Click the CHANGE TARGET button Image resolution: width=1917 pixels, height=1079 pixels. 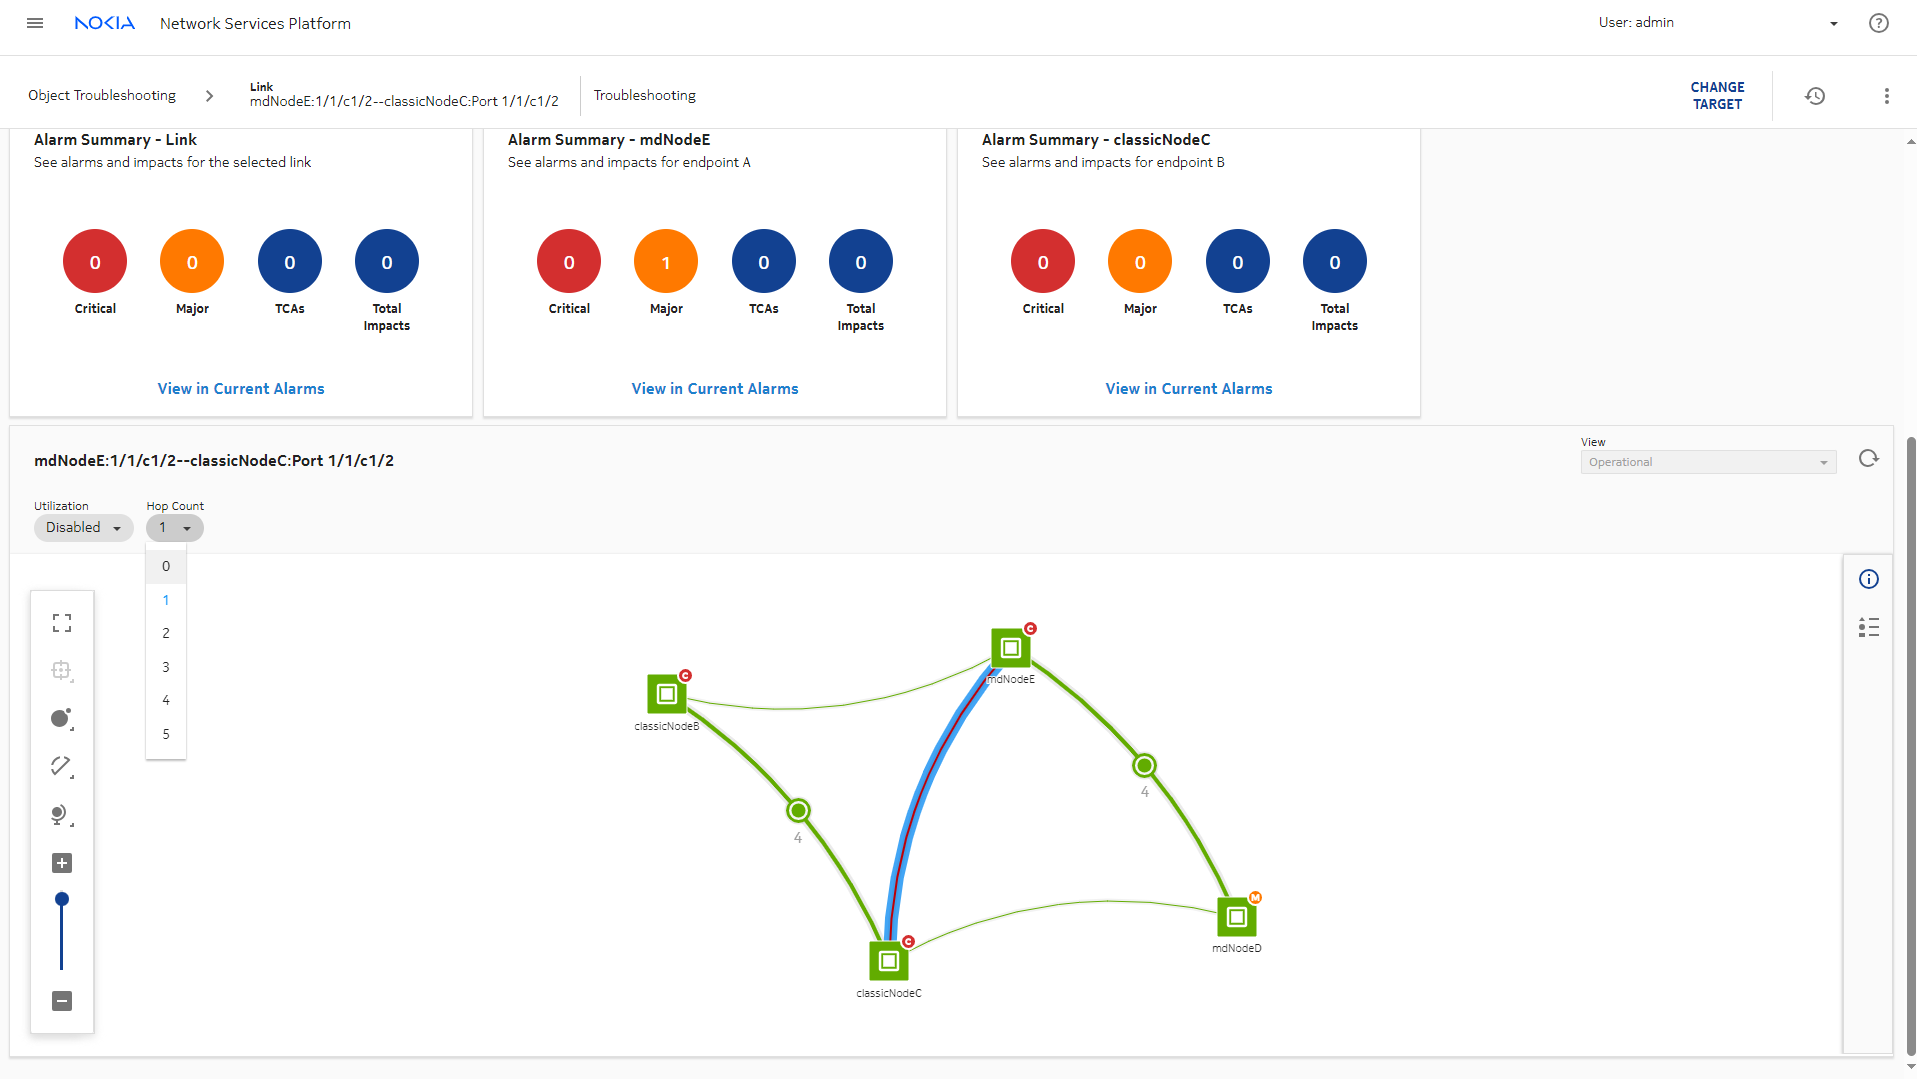tap(1717, 96)
